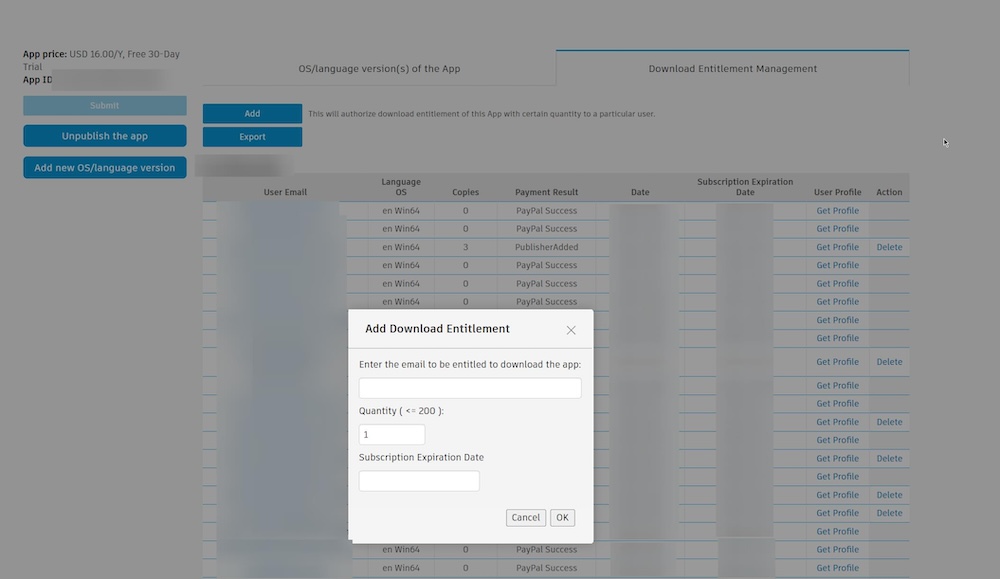1000x579 pixels.
Task: Click Unpublish the app
Action: pos(104,135)
